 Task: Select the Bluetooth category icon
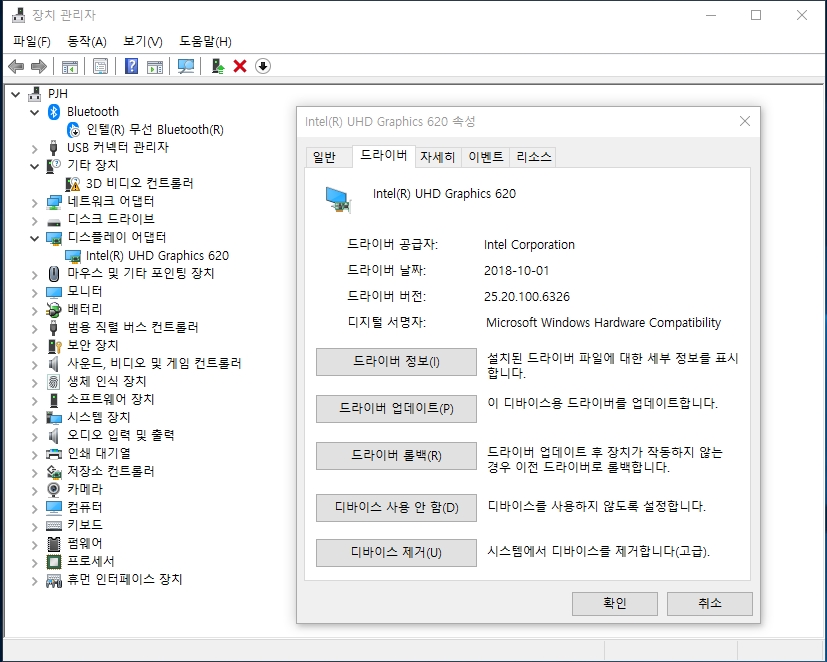tap(54, 112)
